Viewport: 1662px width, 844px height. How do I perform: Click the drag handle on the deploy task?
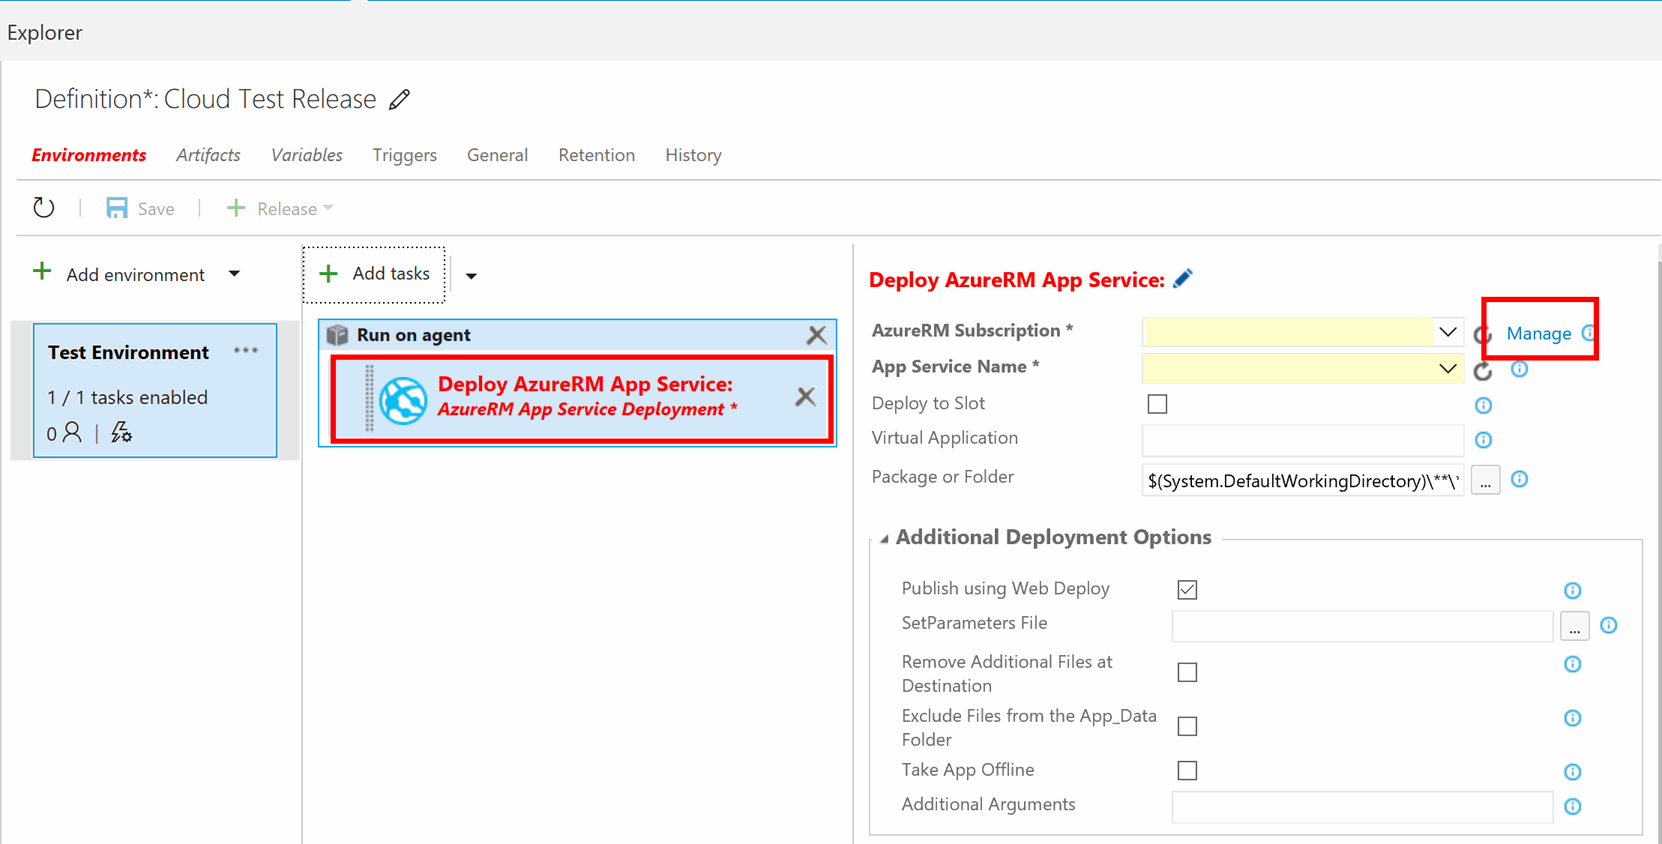point(369,398)
